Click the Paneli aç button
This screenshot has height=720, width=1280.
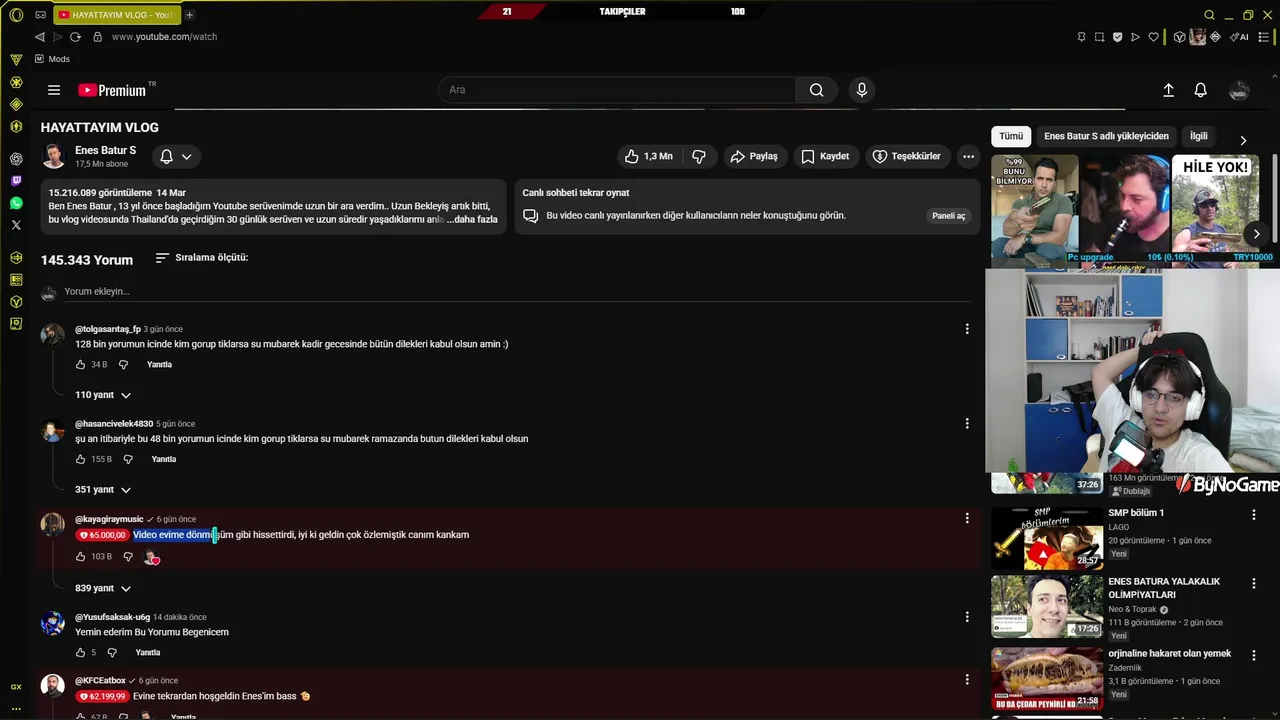click(949, 216)
